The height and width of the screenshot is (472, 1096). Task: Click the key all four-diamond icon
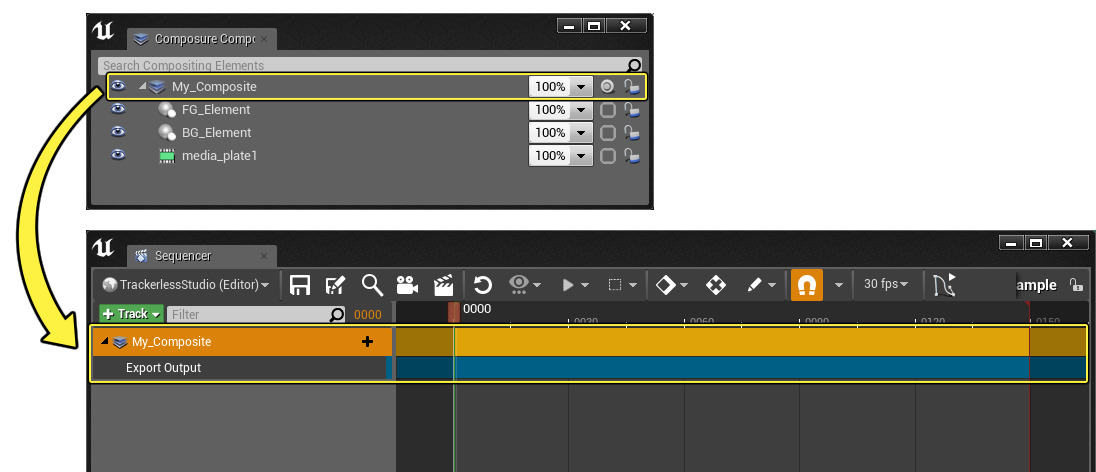716,285
